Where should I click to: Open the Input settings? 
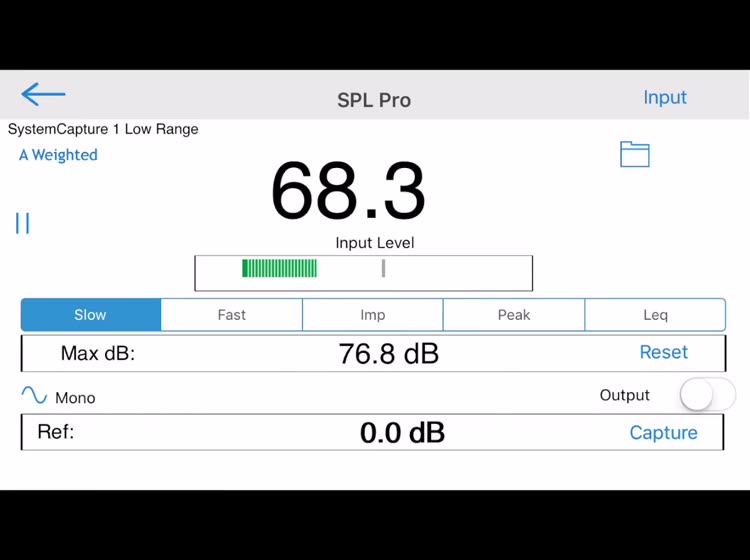coord(665,98)
